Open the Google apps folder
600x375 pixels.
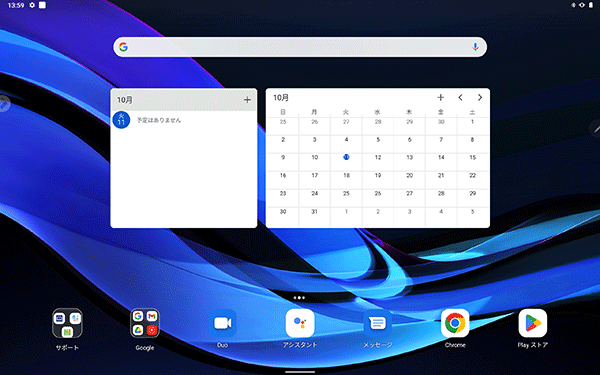pos(145,323)
